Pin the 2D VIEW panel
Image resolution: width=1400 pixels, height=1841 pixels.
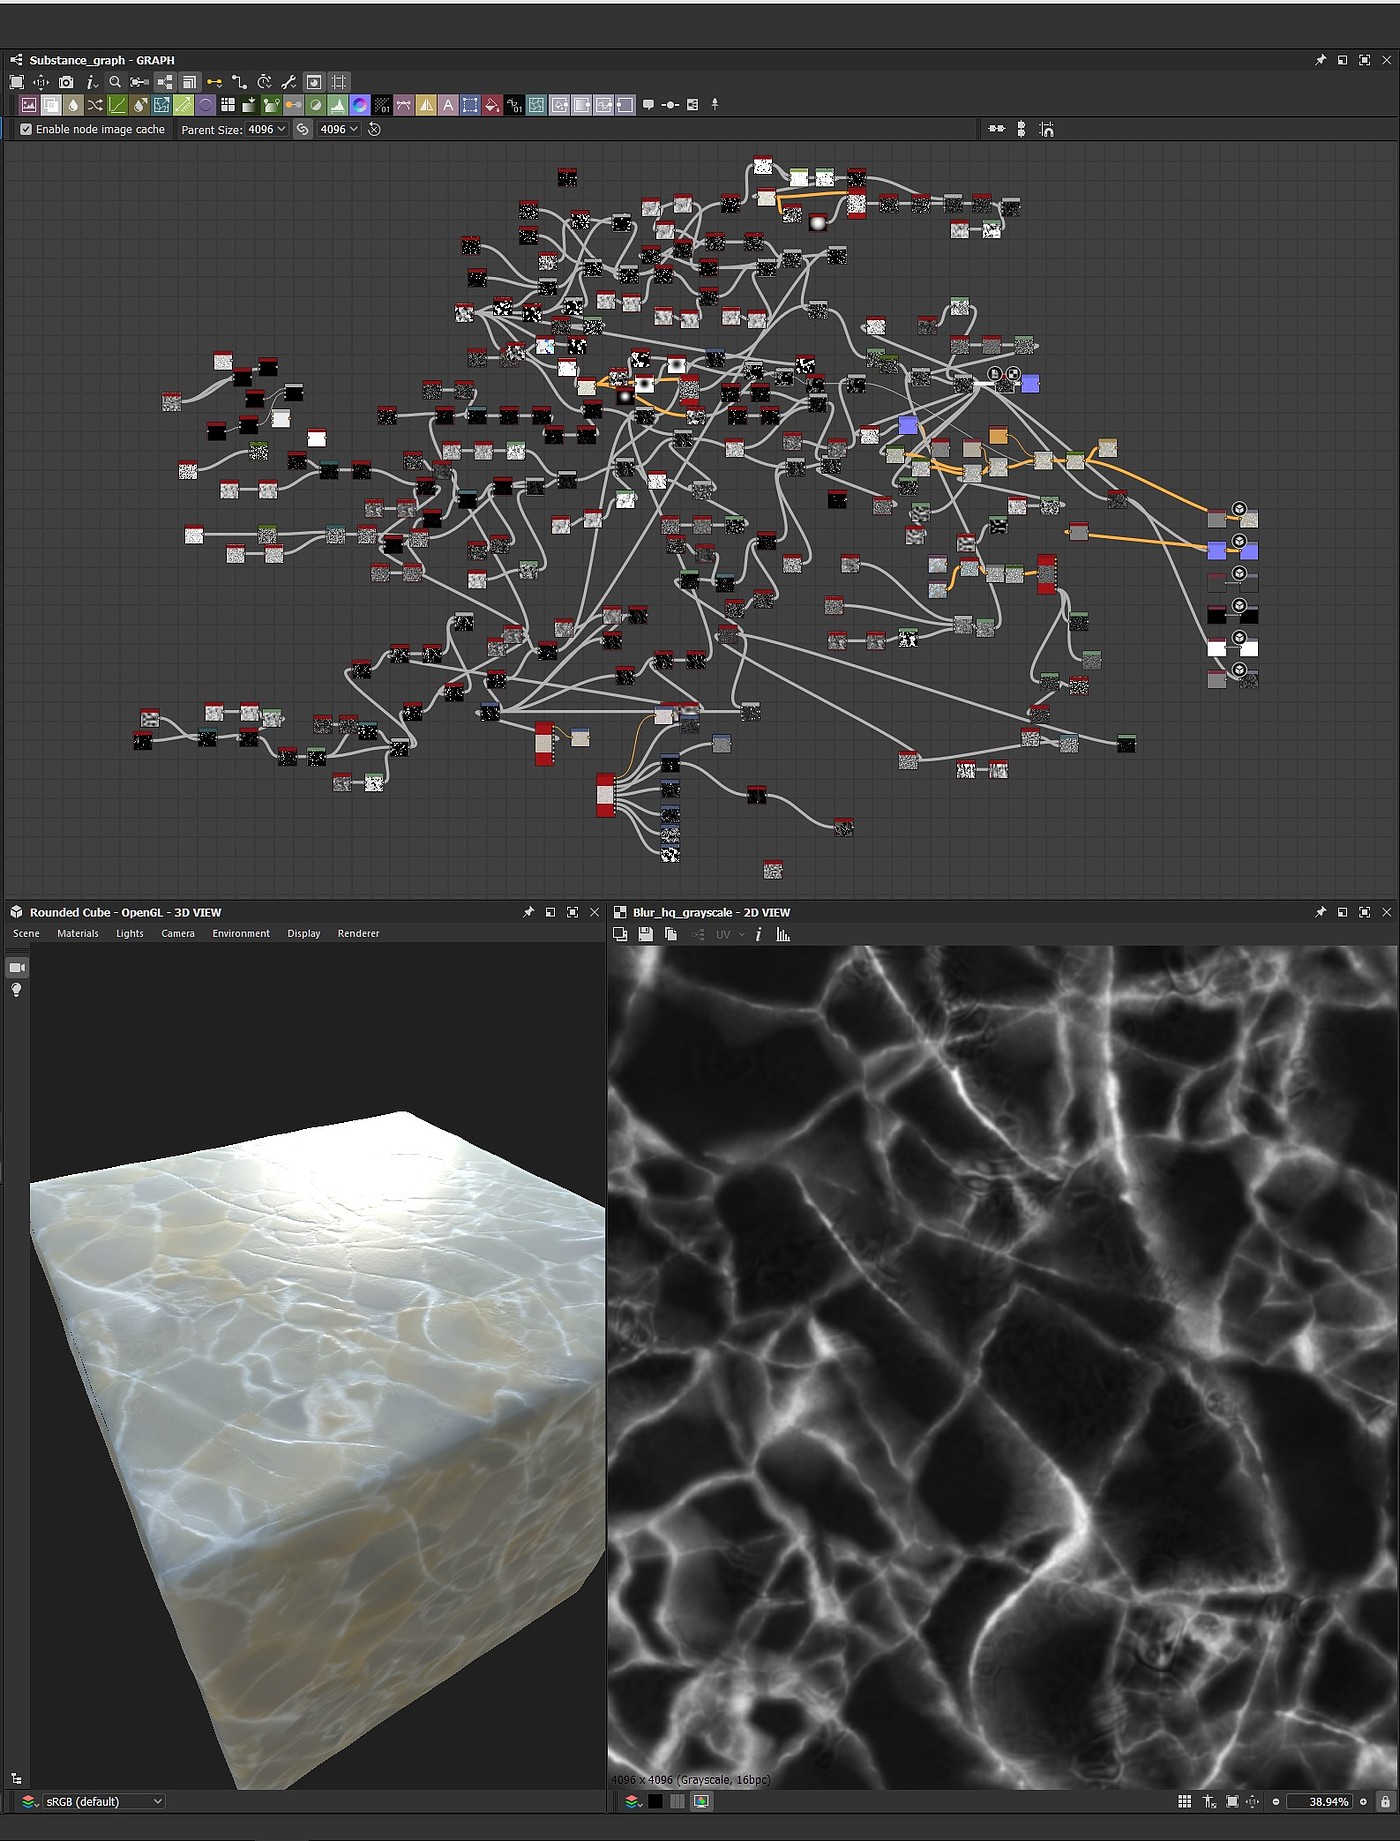[x=1320, y=912]
